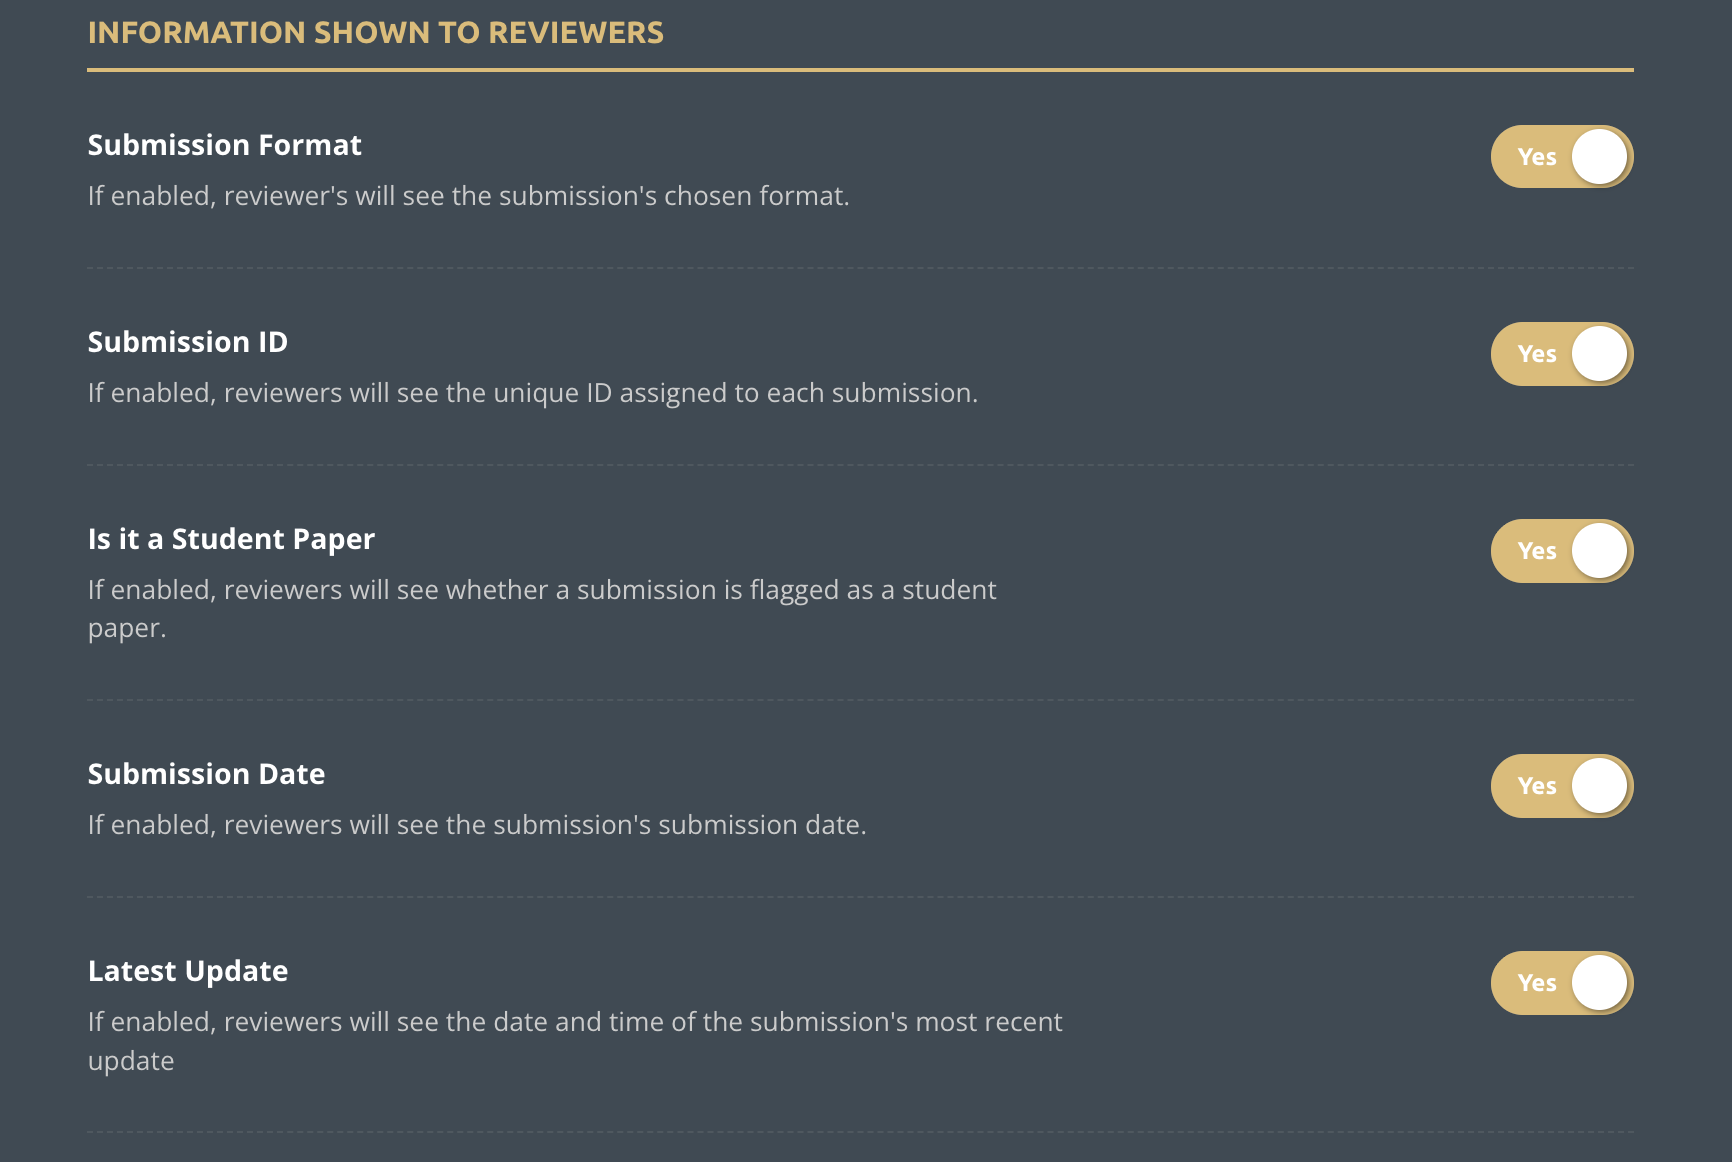Click the Is it a Student Paper title
Viewport: 1732px width, 1162px height.
231,539
